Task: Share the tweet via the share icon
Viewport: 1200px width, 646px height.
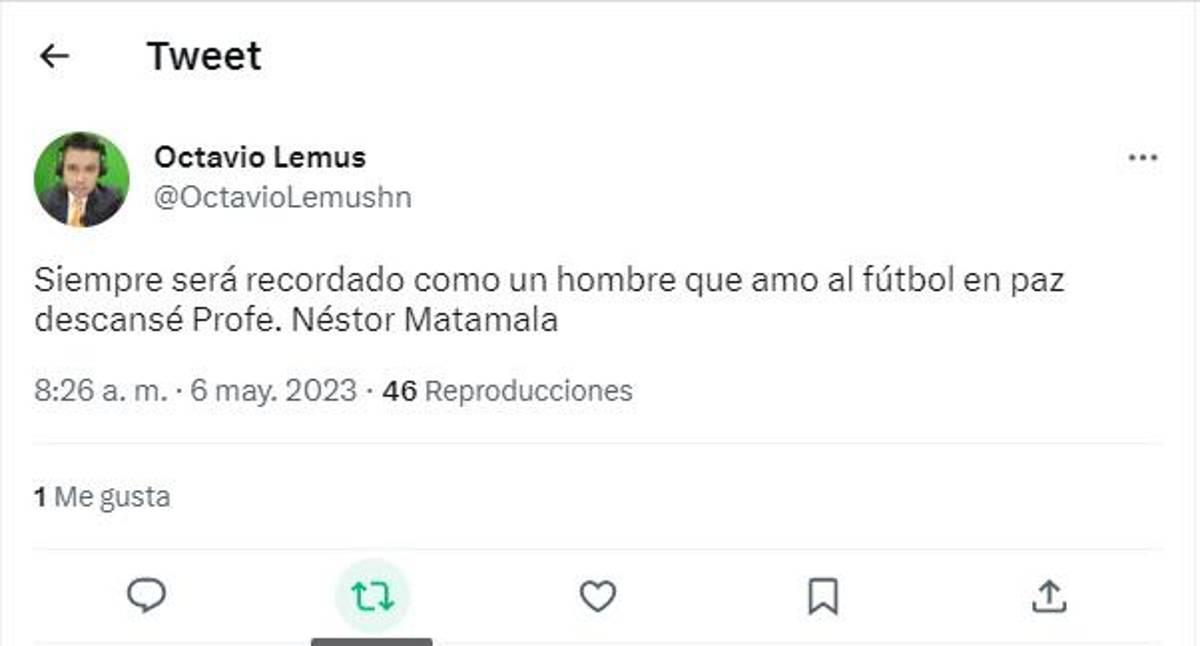Action: 1049,596
